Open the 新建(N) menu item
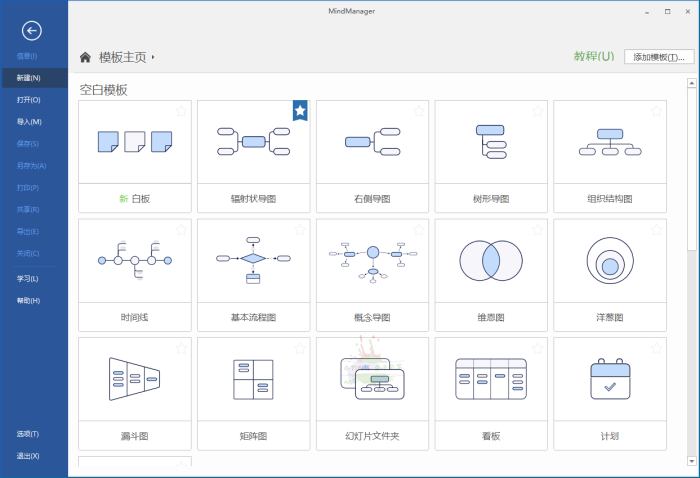Image resolution: width=700 pixels, height=478 pixels. pyautogui.click(x=34, y=78)
